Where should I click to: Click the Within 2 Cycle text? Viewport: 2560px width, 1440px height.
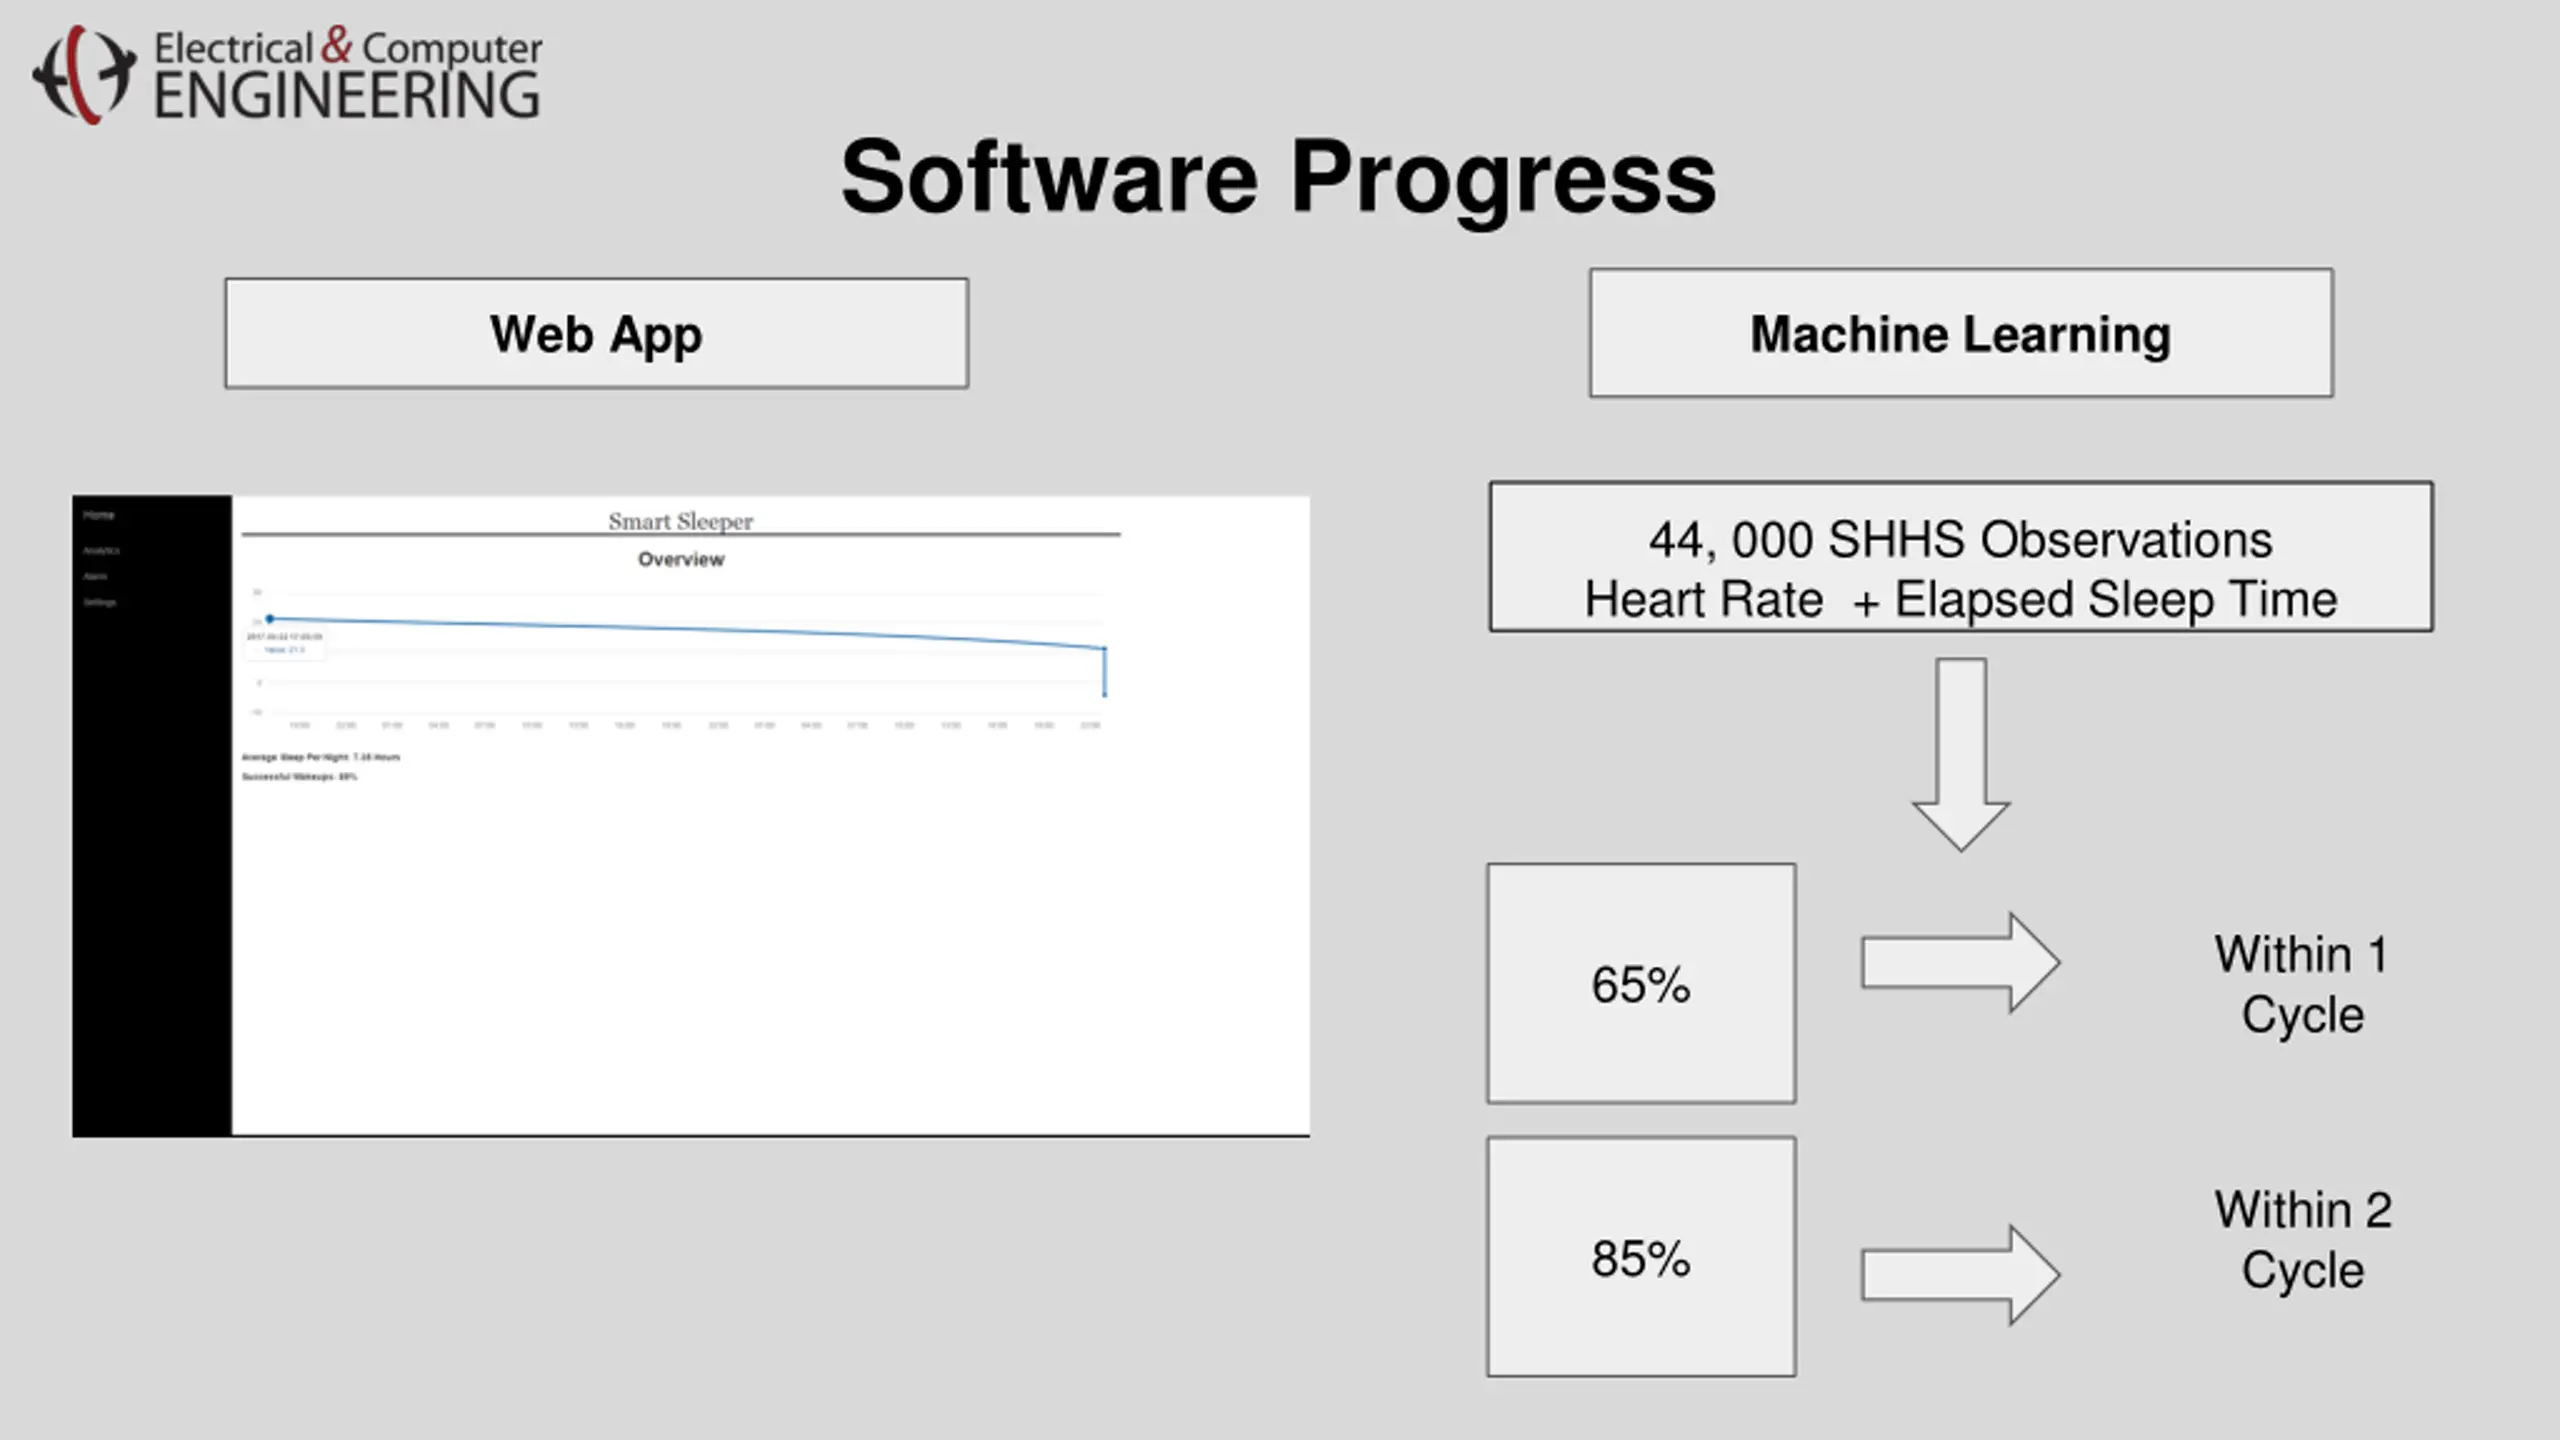pyautogui.click(x=2302, y=1240)
